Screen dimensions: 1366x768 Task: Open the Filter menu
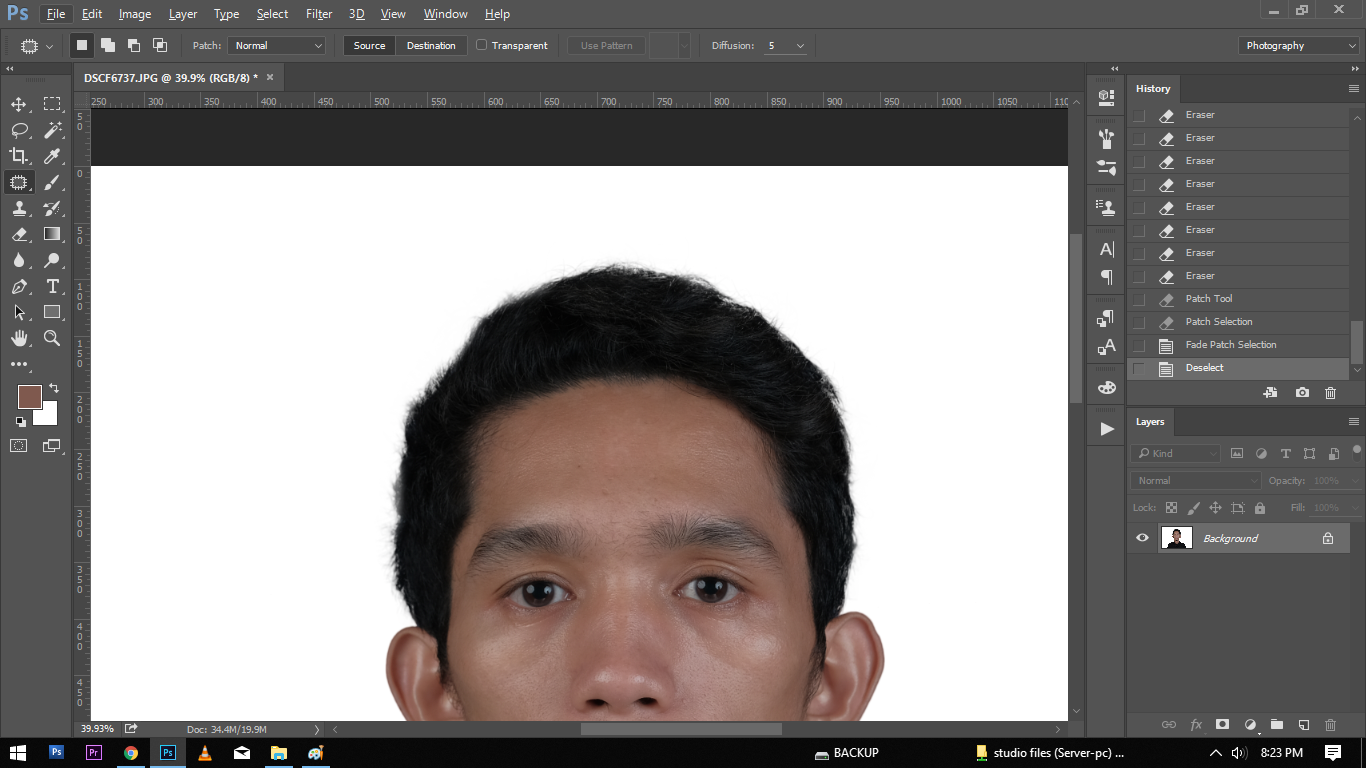point(319,14)
